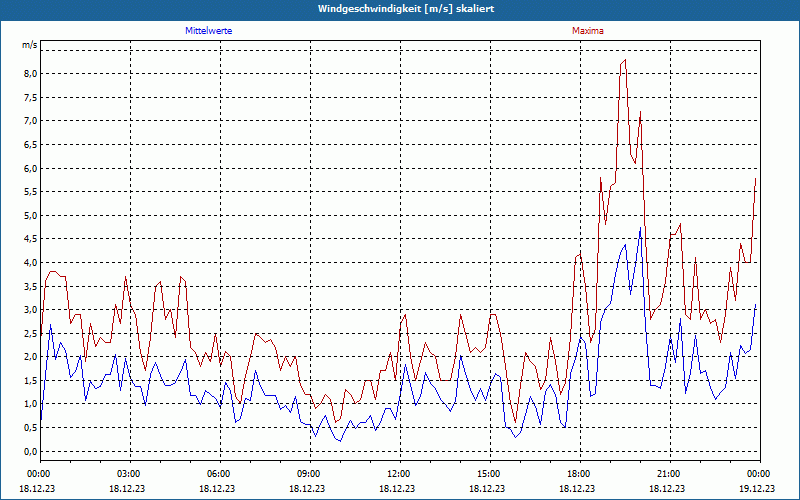Click the 5,5 y-axis value
This screenshot has height=500, width=800.
click(31, 192)
